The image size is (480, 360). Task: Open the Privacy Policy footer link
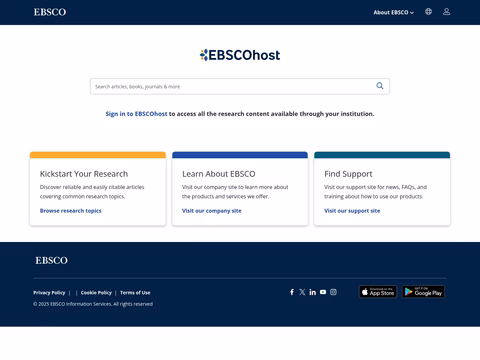(49, 293)
